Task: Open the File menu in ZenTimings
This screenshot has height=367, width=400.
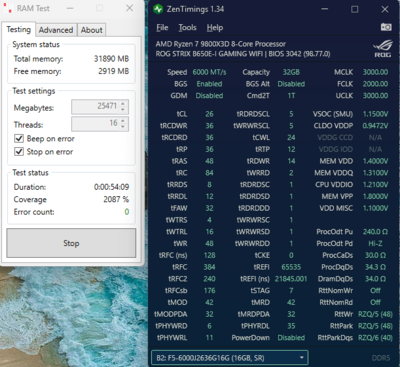Action: coord(162,28)
